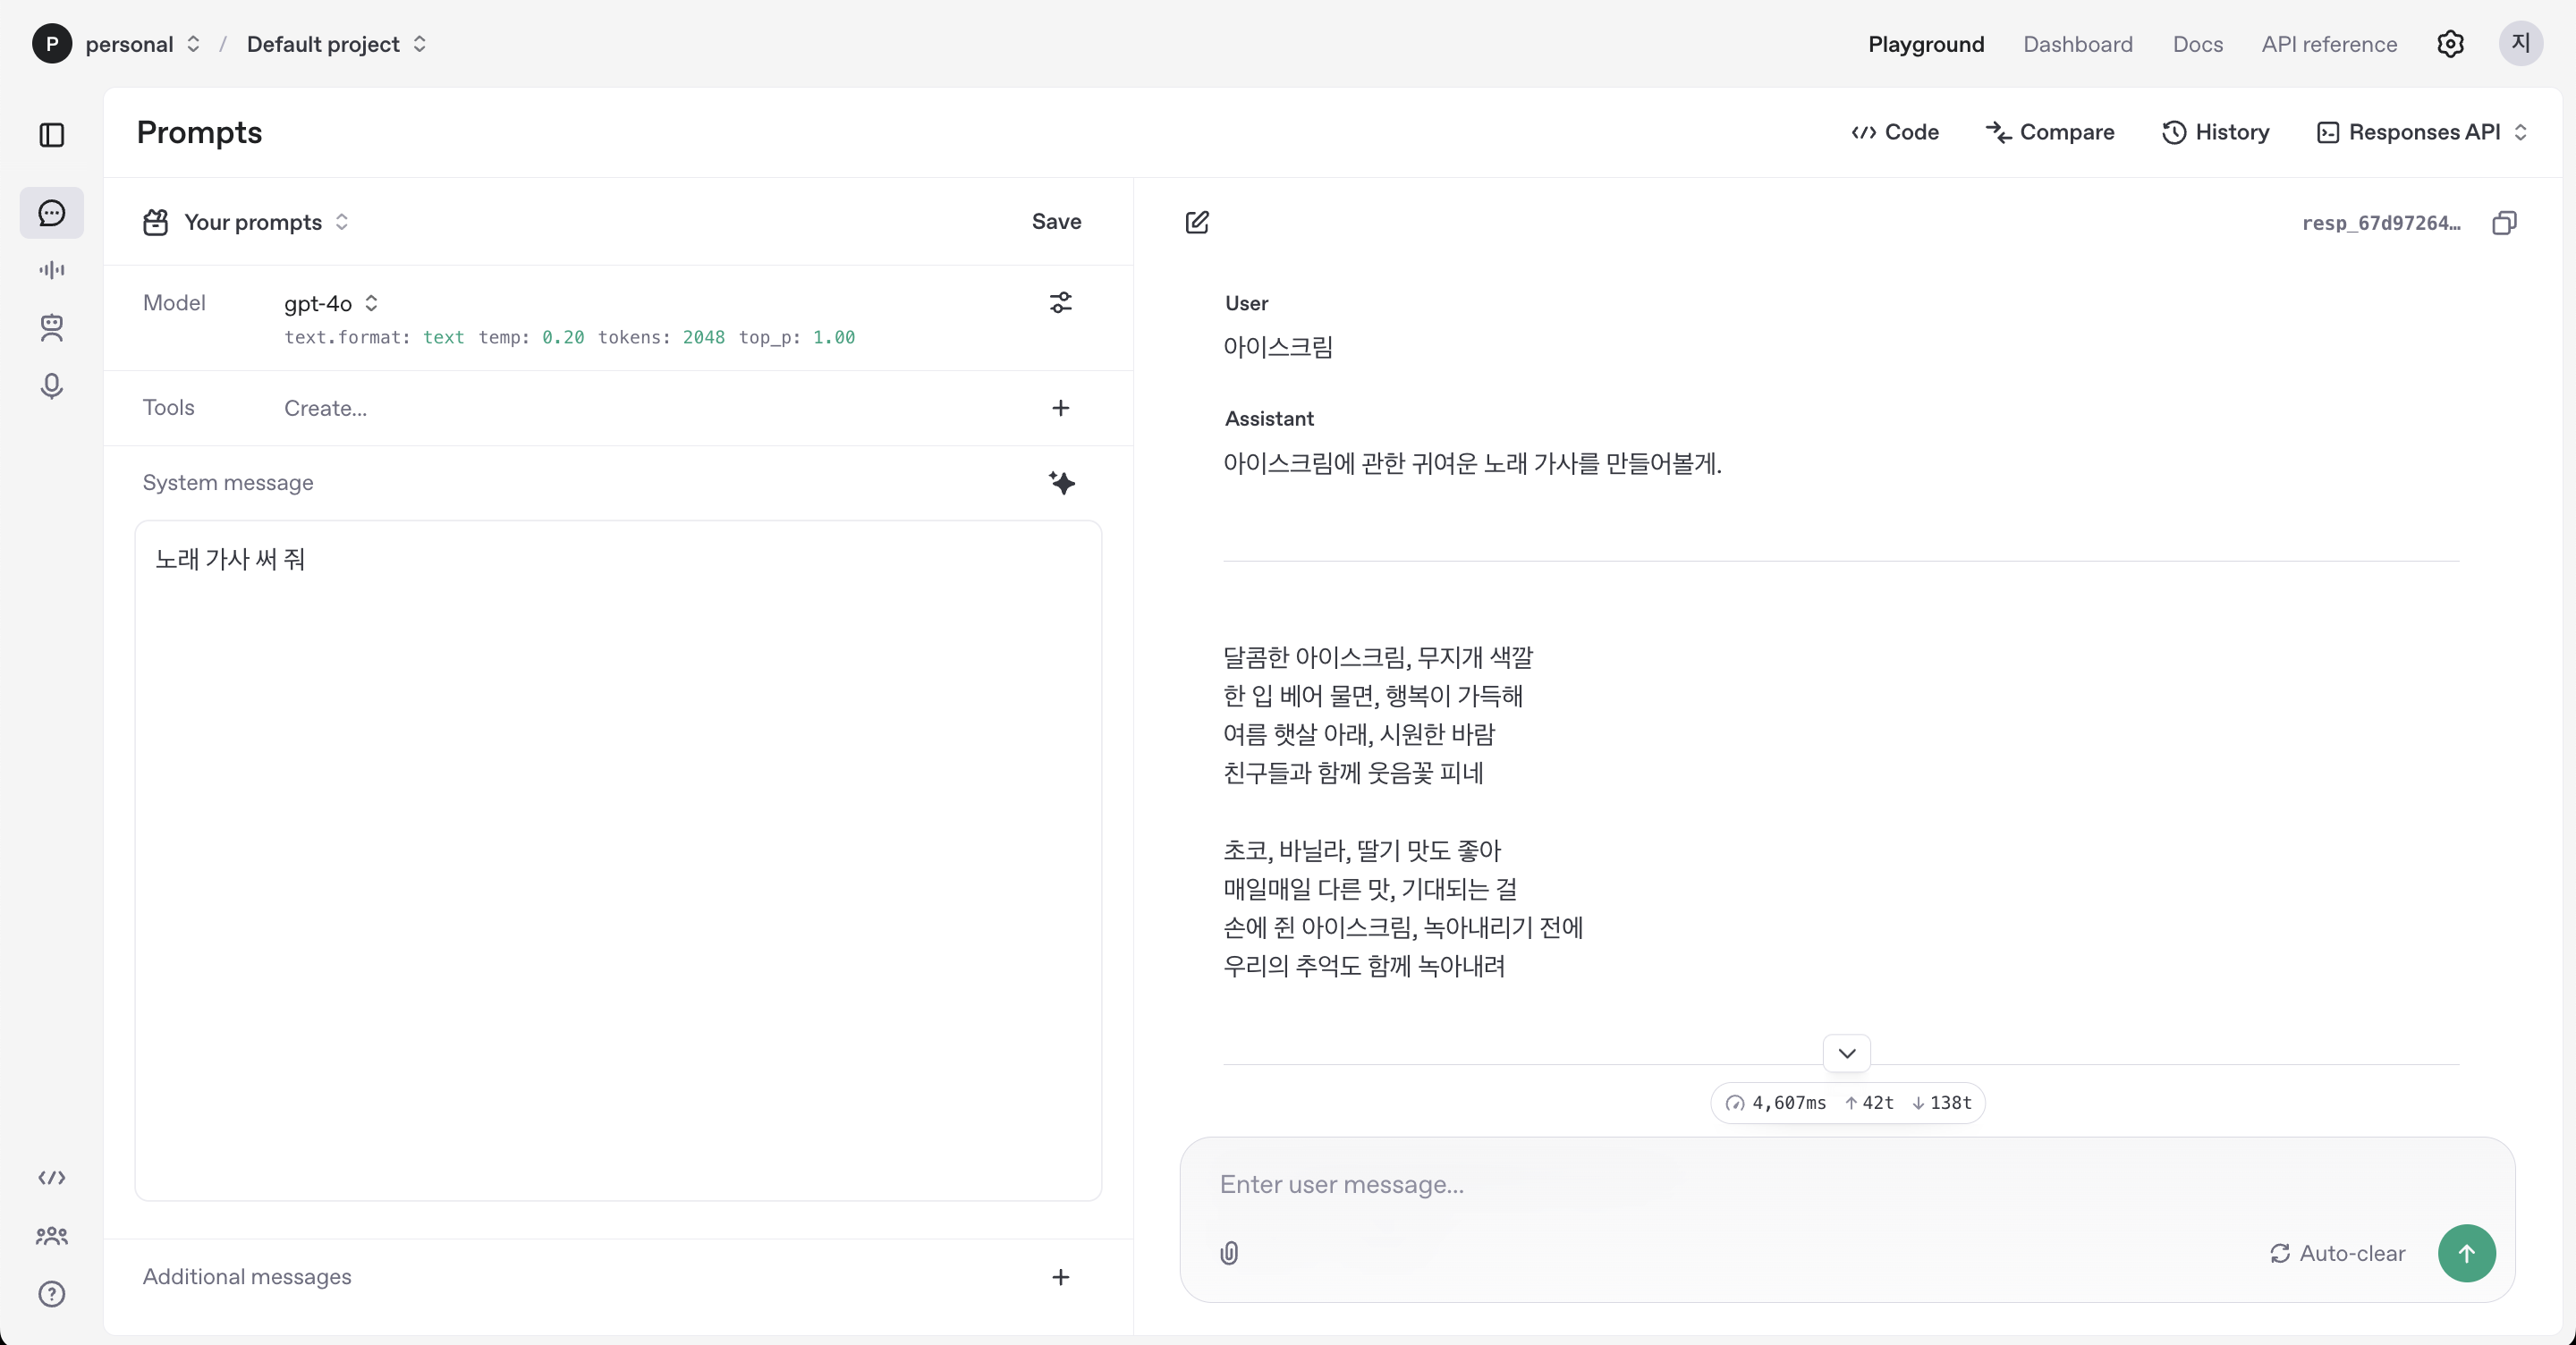The image size is (2576, 1345).
Task: Click the new chat edit icon
Action: coord(1197,222)
